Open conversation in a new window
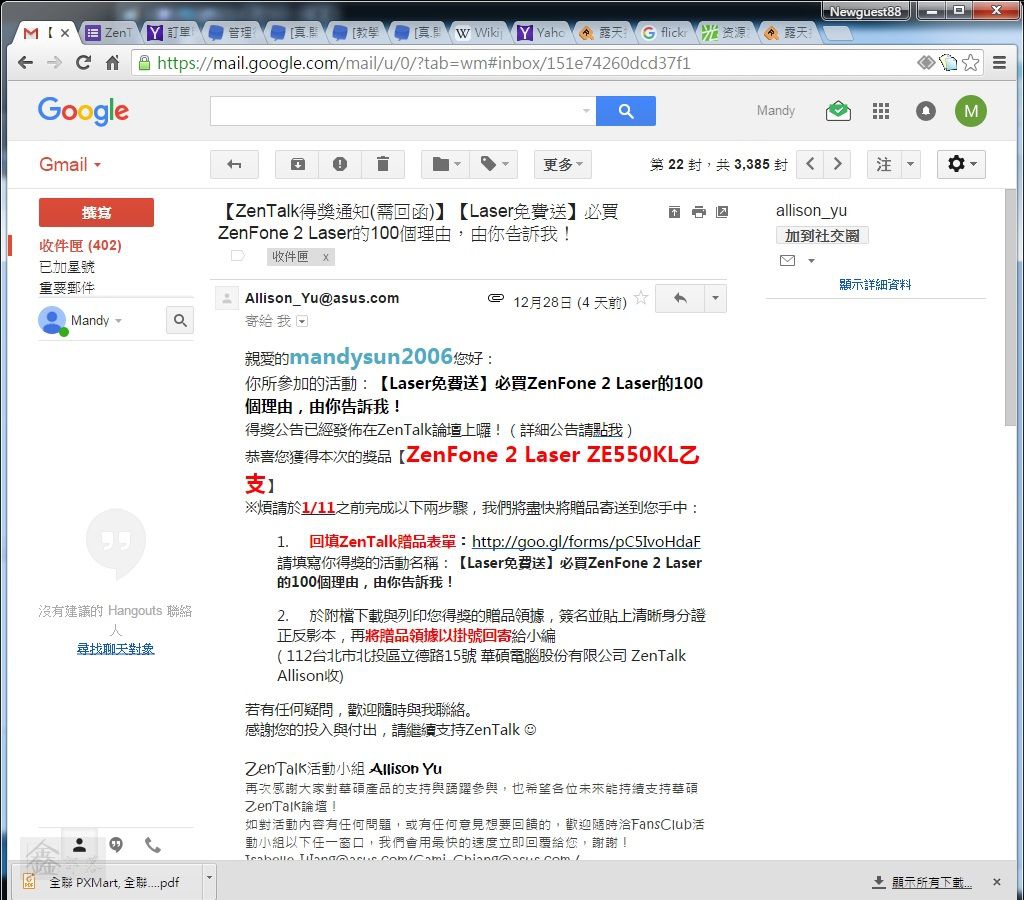This screenshot has height=900, width=1024. [x=722, y=212]
